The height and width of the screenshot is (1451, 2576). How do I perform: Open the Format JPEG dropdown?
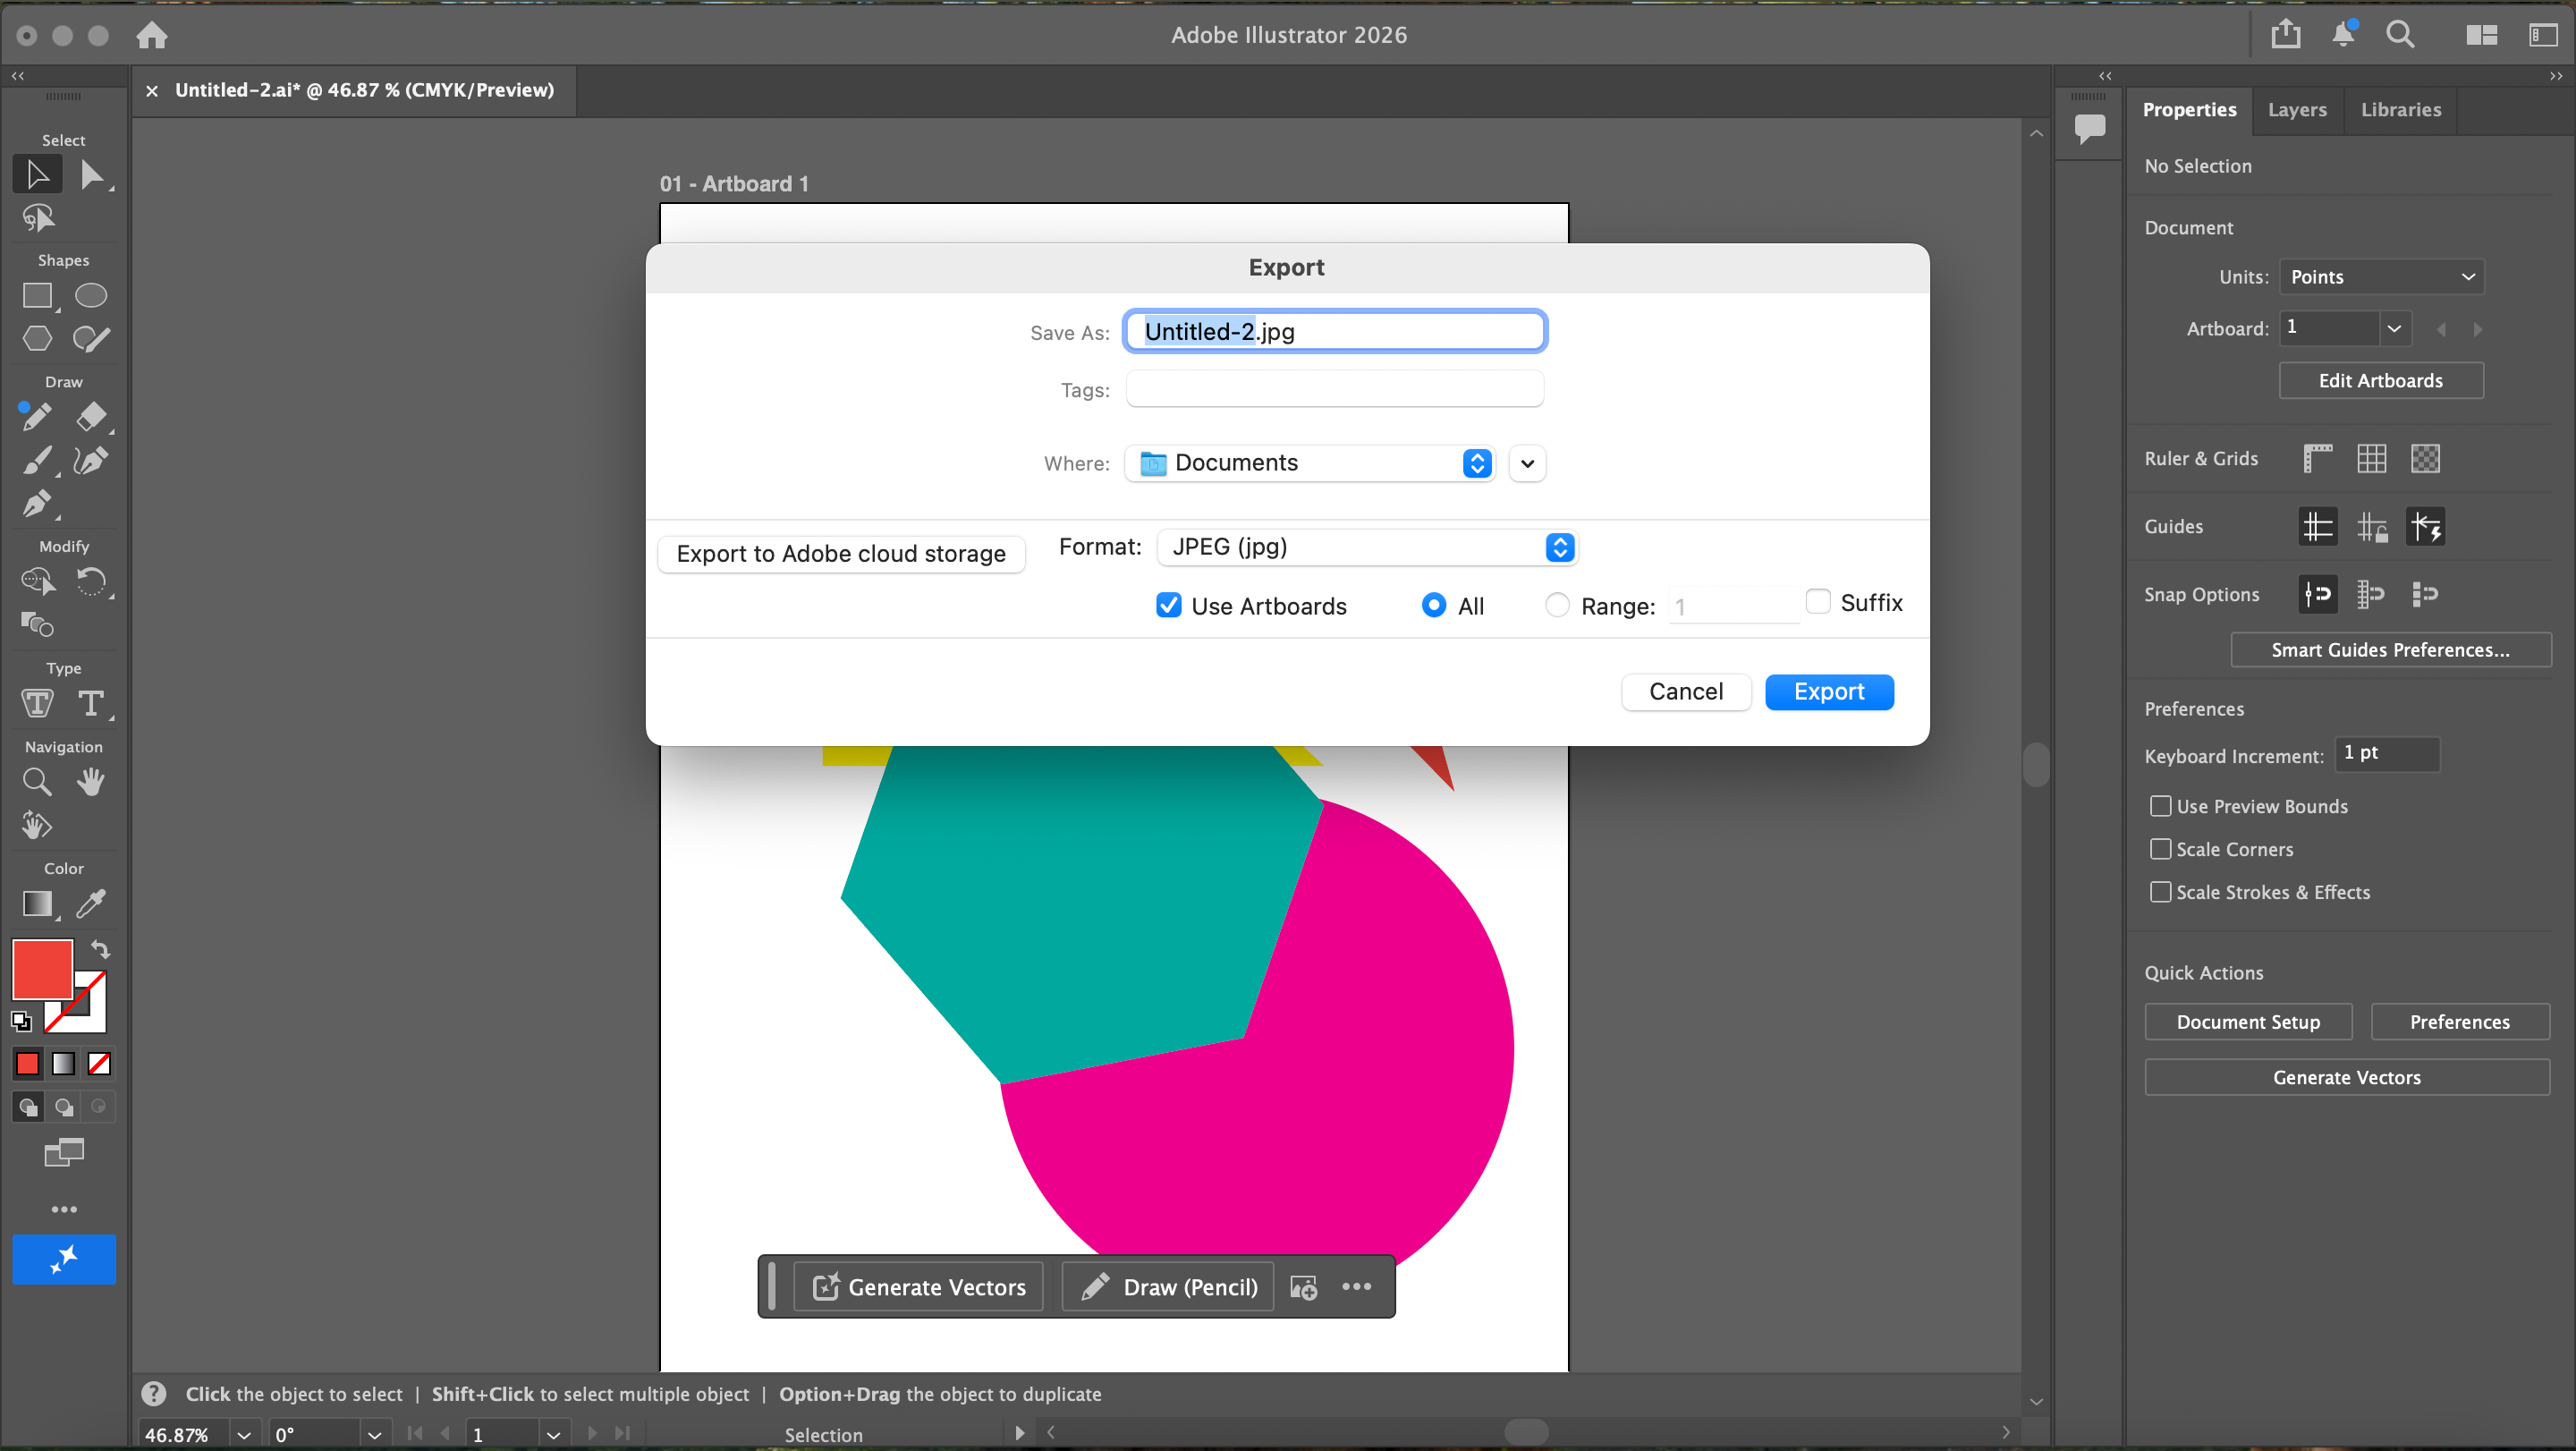pos(1366,547)
